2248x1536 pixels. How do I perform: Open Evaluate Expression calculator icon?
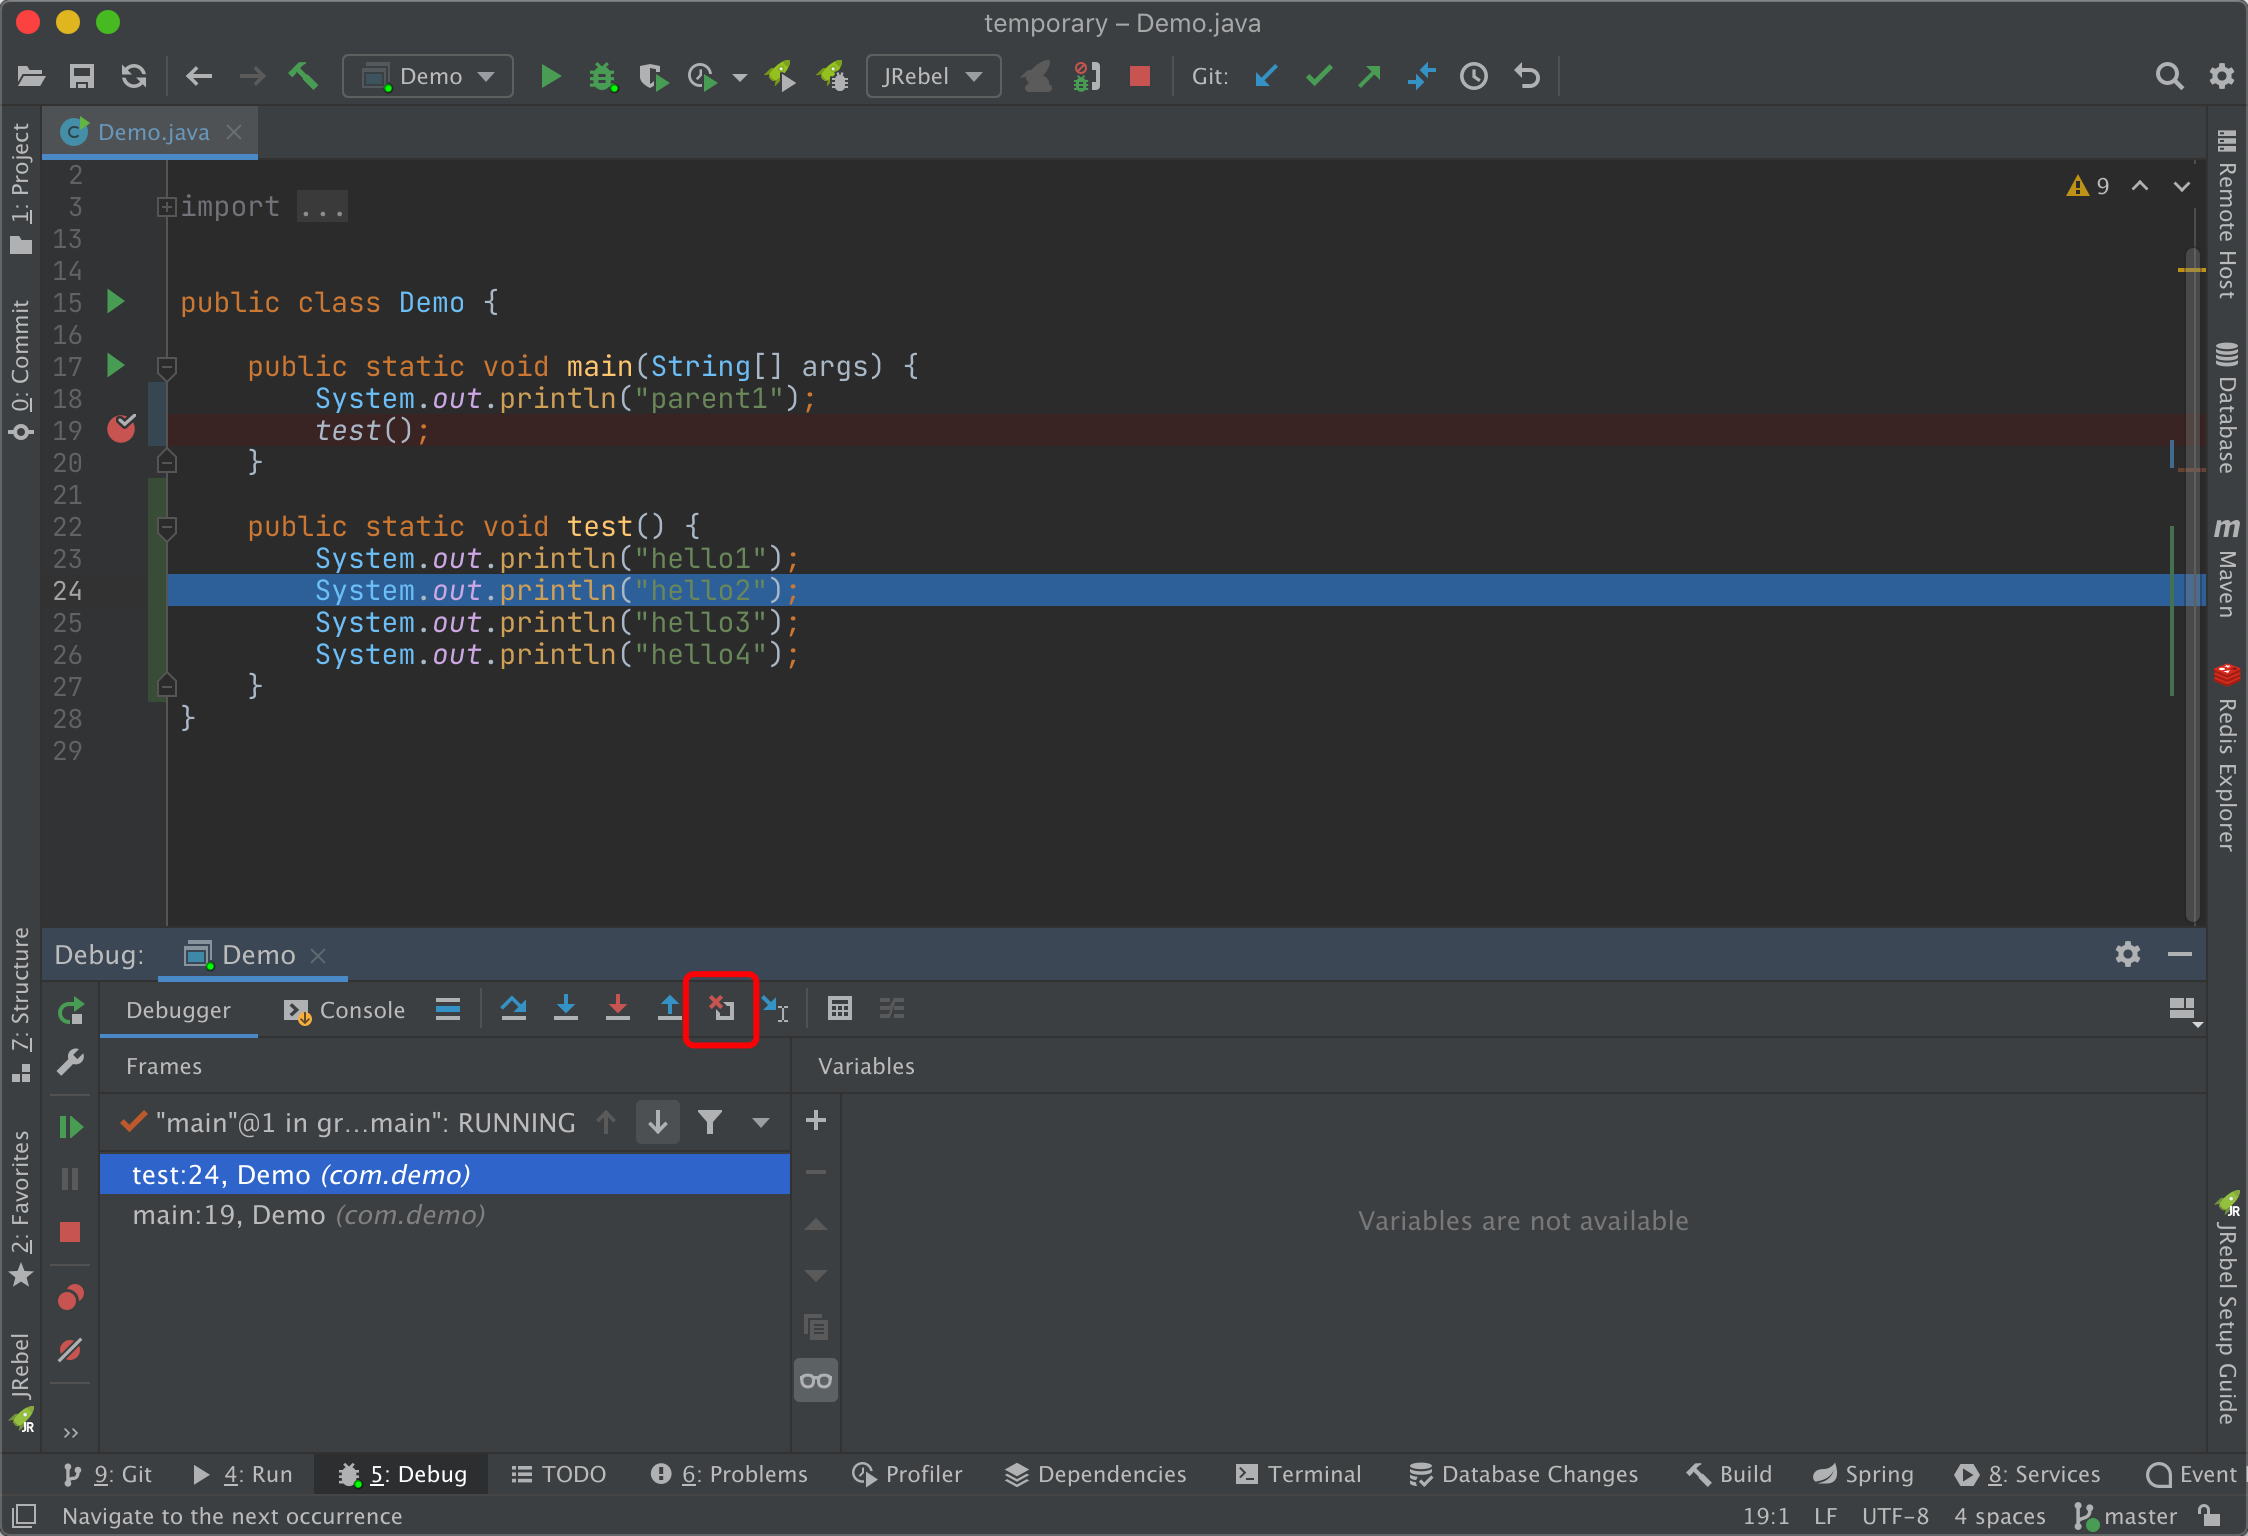[840, 1008]
